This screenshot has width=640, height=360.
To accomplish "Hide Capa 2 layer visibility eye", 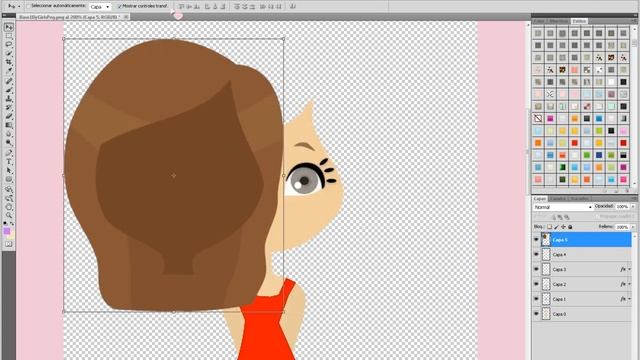I will [x=536, y=284].
